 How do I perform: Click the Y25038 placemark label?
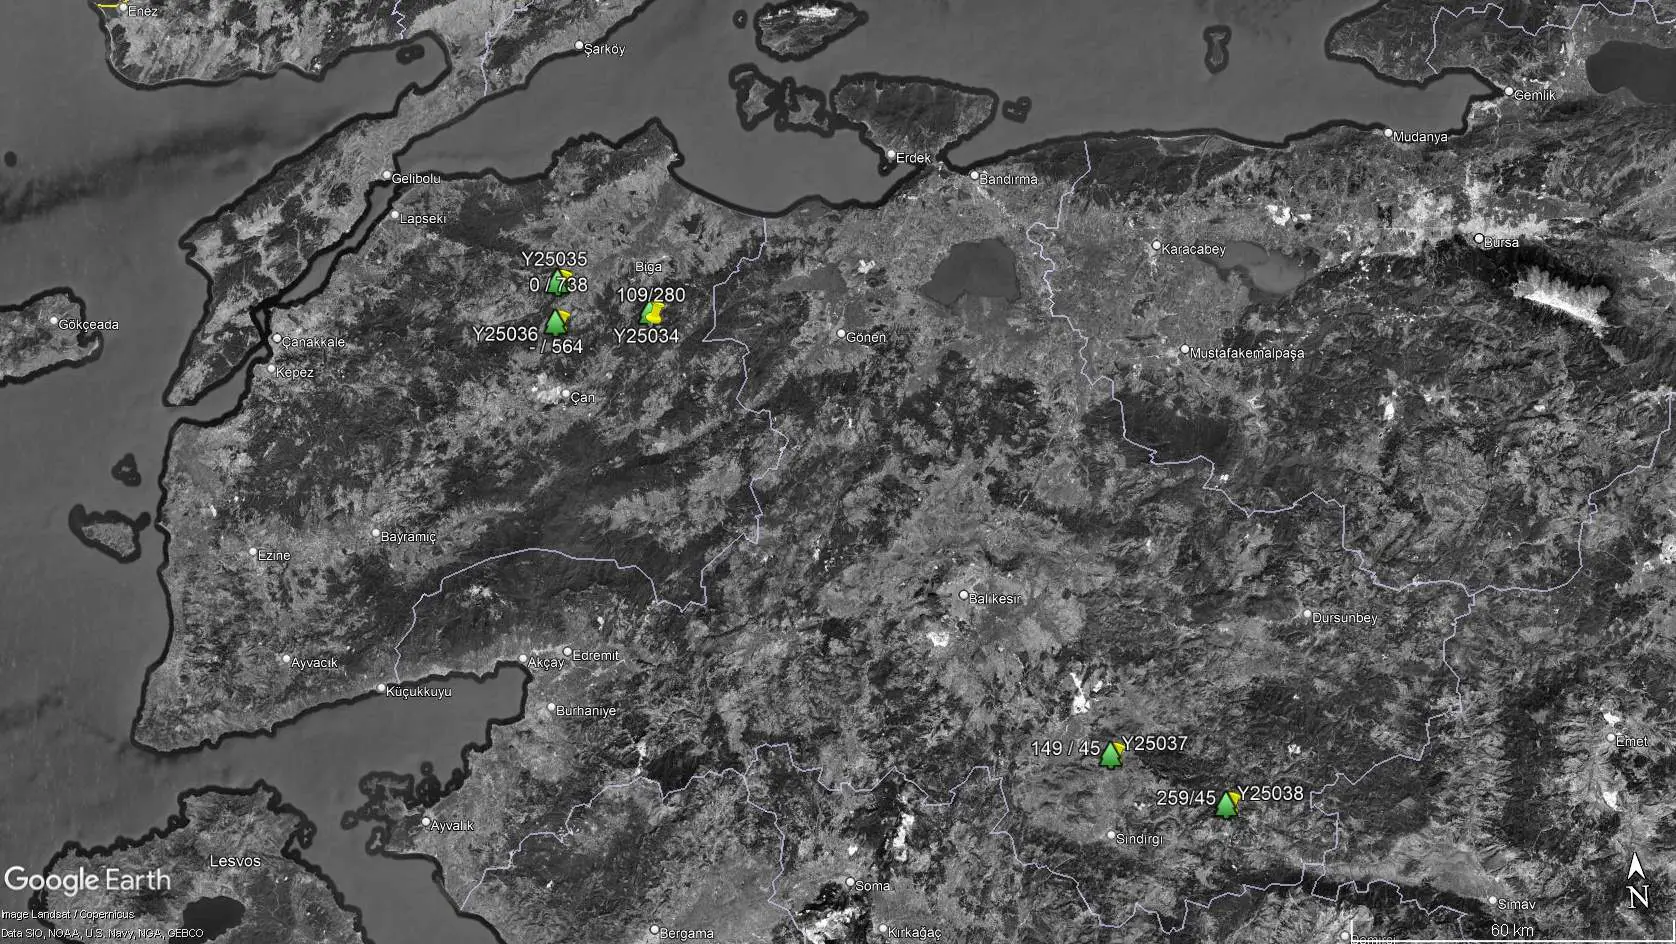pos(1271,793)
